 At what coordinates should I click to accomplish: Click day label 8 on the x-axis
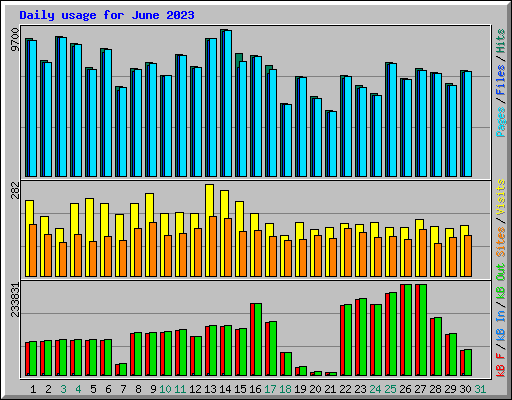coord(138,389)
